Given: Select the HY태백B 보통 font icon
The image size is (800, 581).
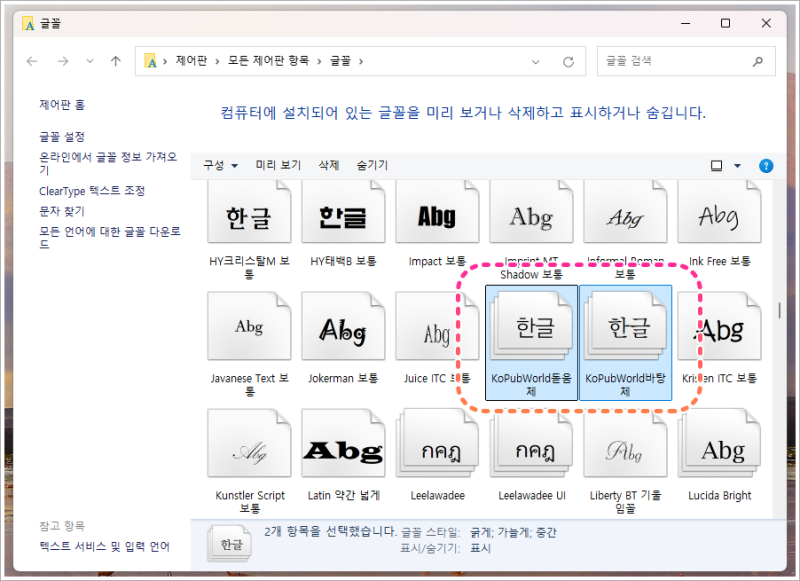Looking at the screenshot, I should (x=343, y=213).
